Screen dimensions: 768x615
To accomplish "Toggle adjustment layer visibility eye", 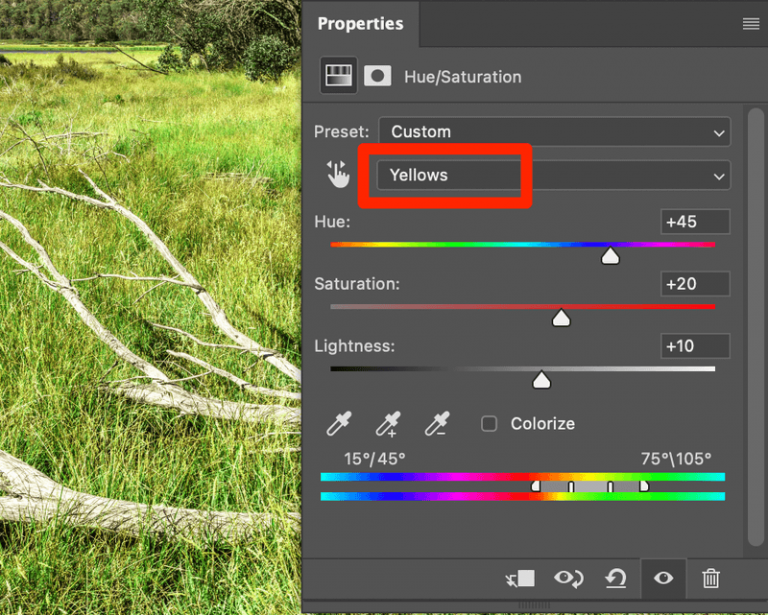I will pos(663,578).
